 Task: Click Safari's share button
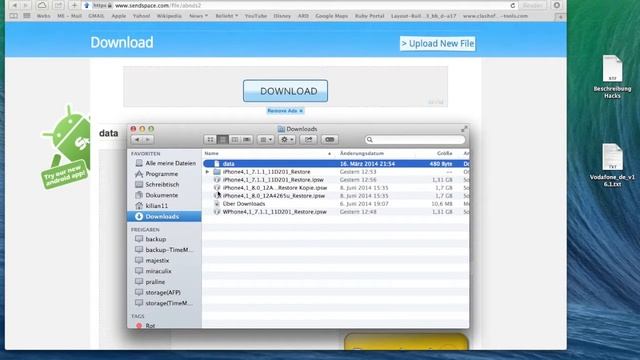point(58,5)
